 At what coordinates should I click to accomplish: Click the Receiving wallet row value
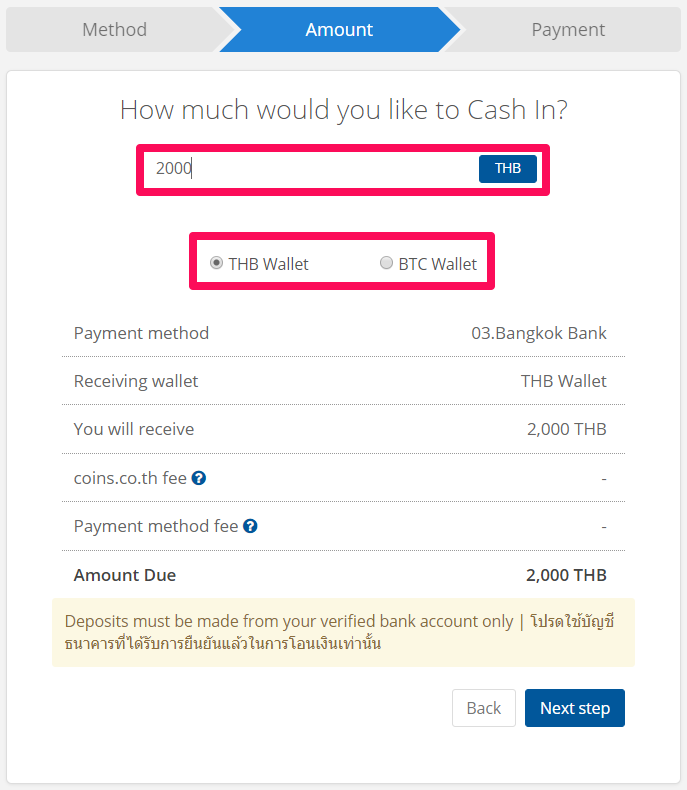tap(564, 381)
